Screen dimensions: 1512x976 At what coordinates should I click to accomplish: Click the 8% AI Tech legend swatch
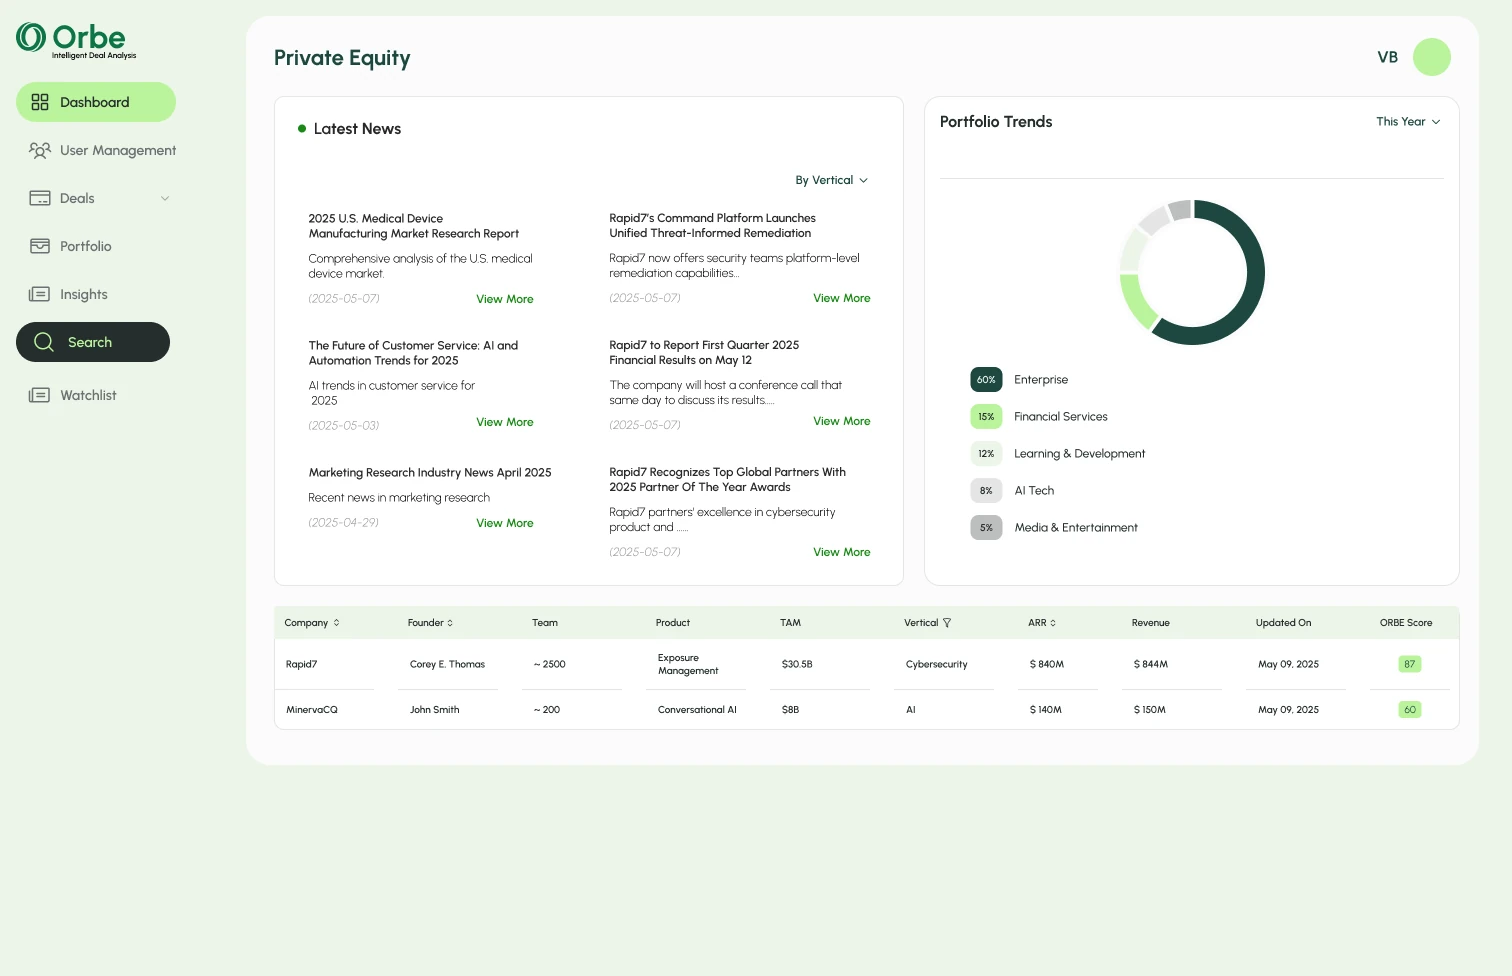click(986, 491)
